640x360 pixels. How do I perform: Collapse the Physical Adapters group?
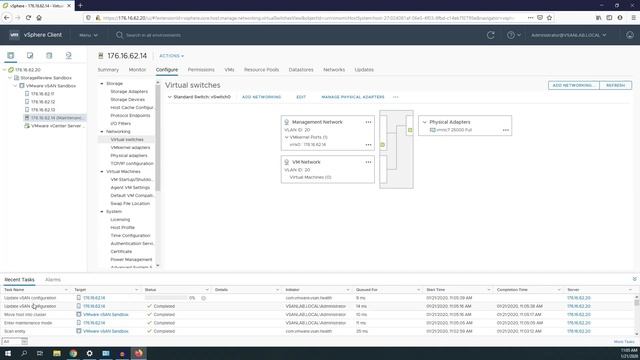tap(424, 122)
